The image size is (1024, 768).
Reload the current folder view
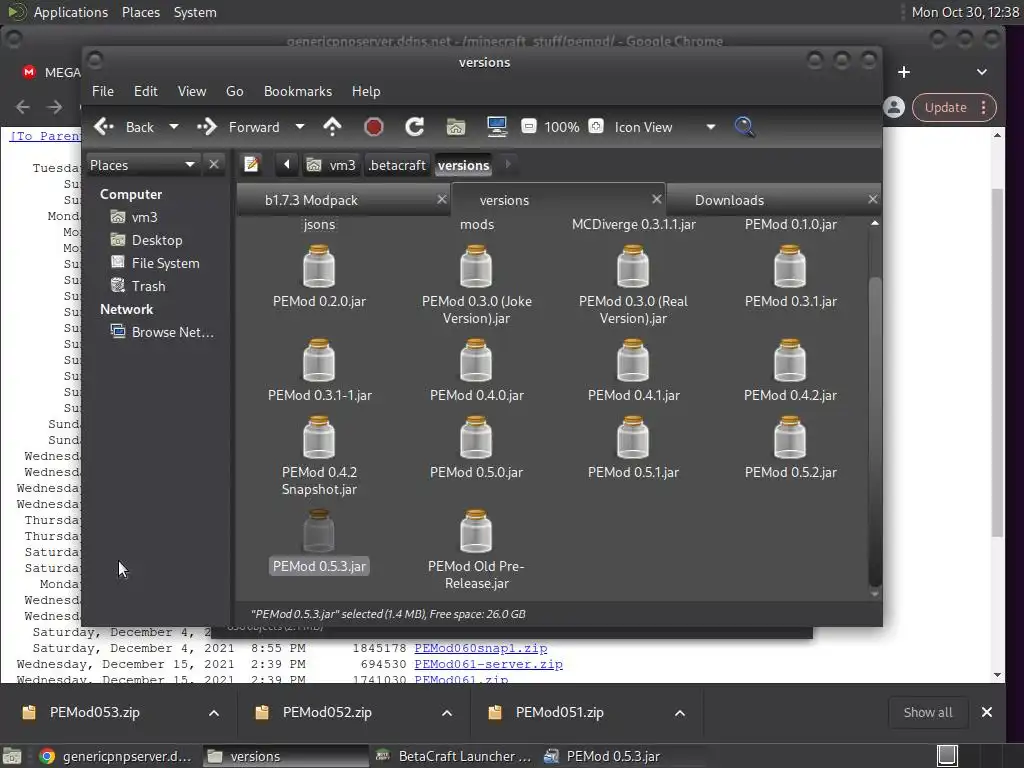tap(415, 127)
